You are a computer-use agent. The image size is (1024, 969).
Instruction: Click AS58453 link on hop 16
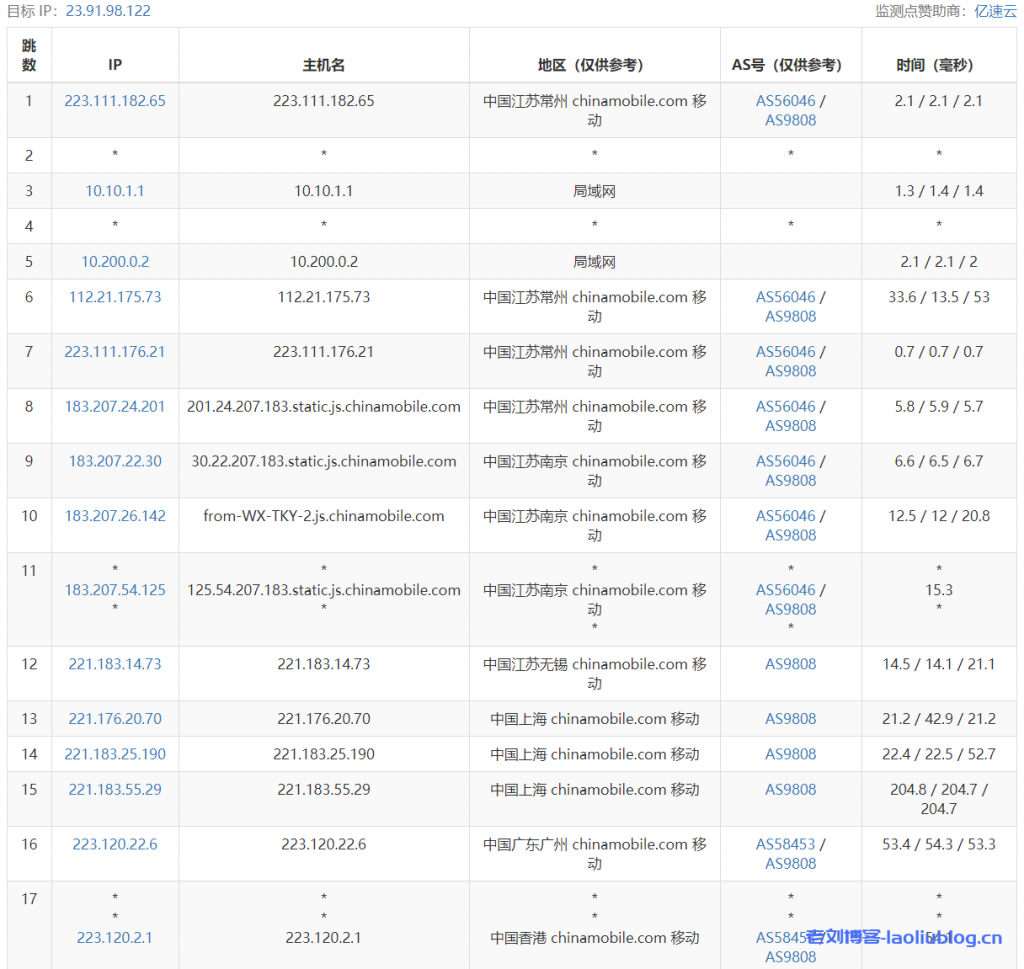[785, 844]
